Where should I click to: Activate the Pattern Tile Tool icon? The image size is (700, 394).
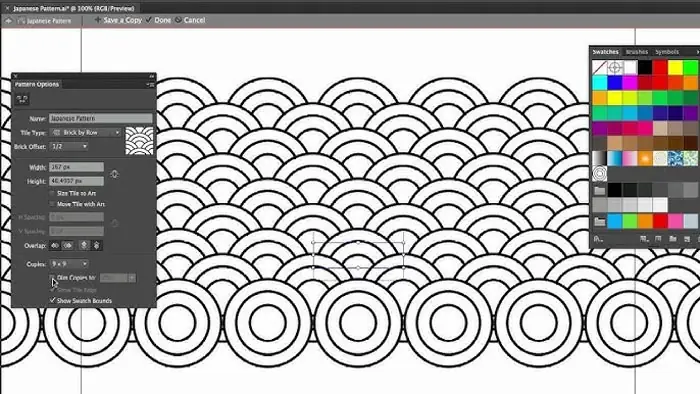(22, 99)
